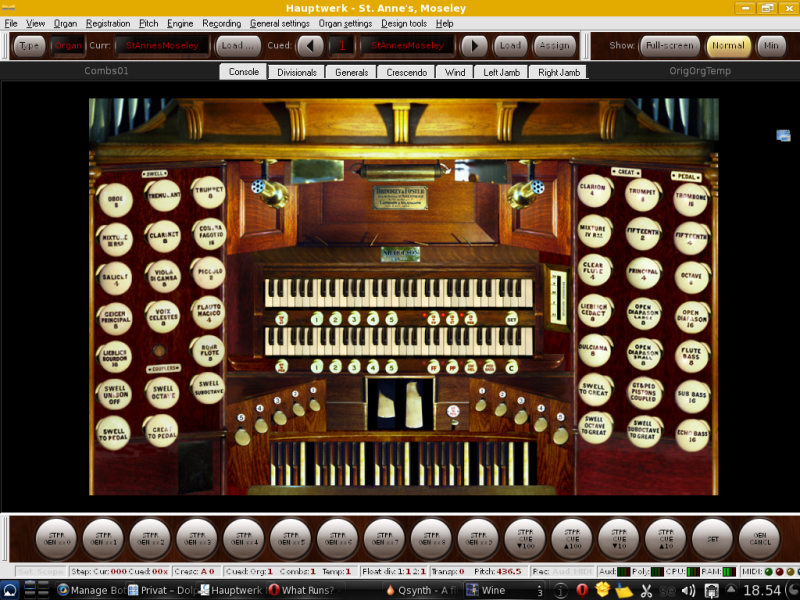Click the small blue icon beside the console image

[783, 135]
